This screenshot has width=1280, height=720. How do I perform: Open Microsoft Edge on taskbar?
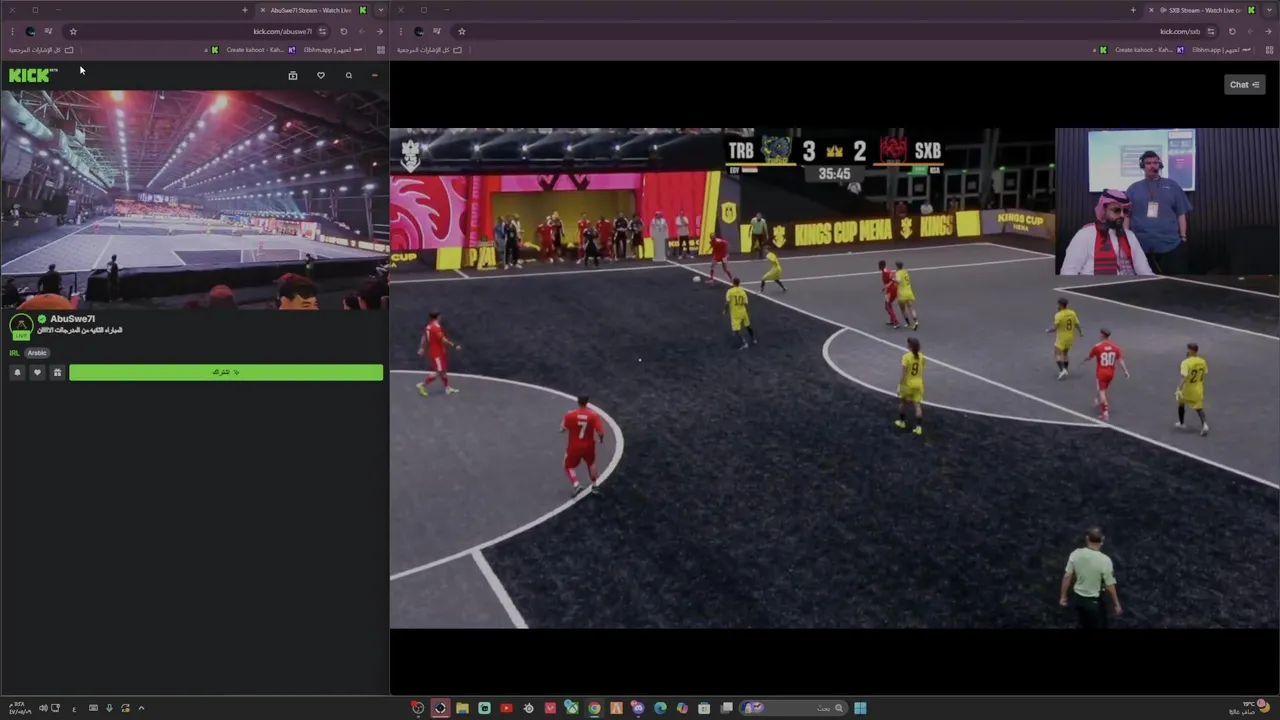pos(660,708)
